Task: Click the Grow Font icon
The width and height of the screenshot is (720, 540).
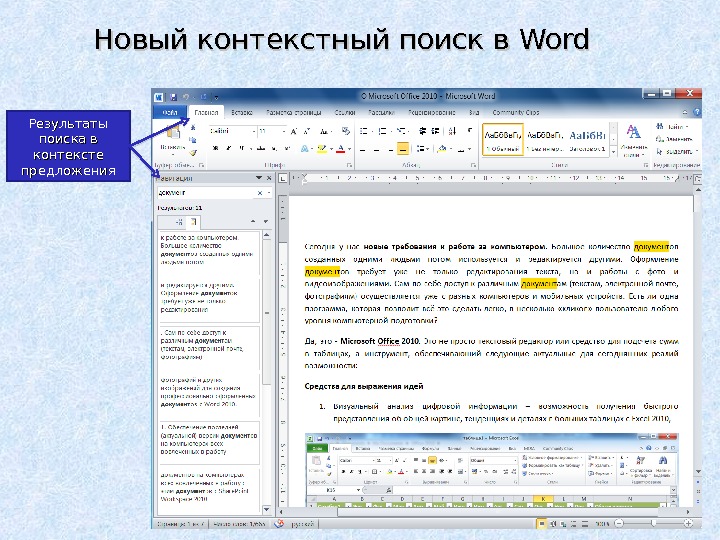Action: pyautogui.click(x=294, y=131)
